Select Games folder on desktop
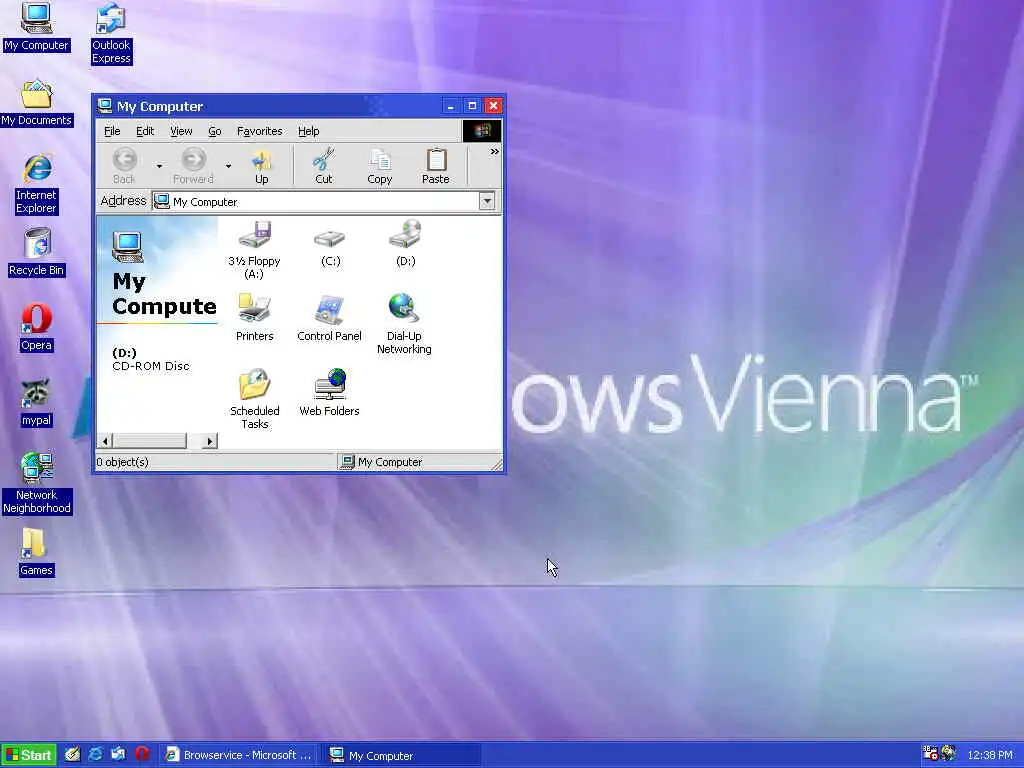 click(x=36, y=552)
